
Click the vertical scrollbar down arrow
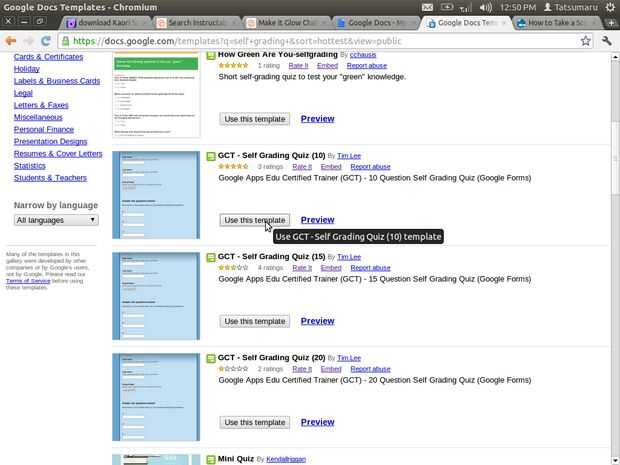pos(615,461)
